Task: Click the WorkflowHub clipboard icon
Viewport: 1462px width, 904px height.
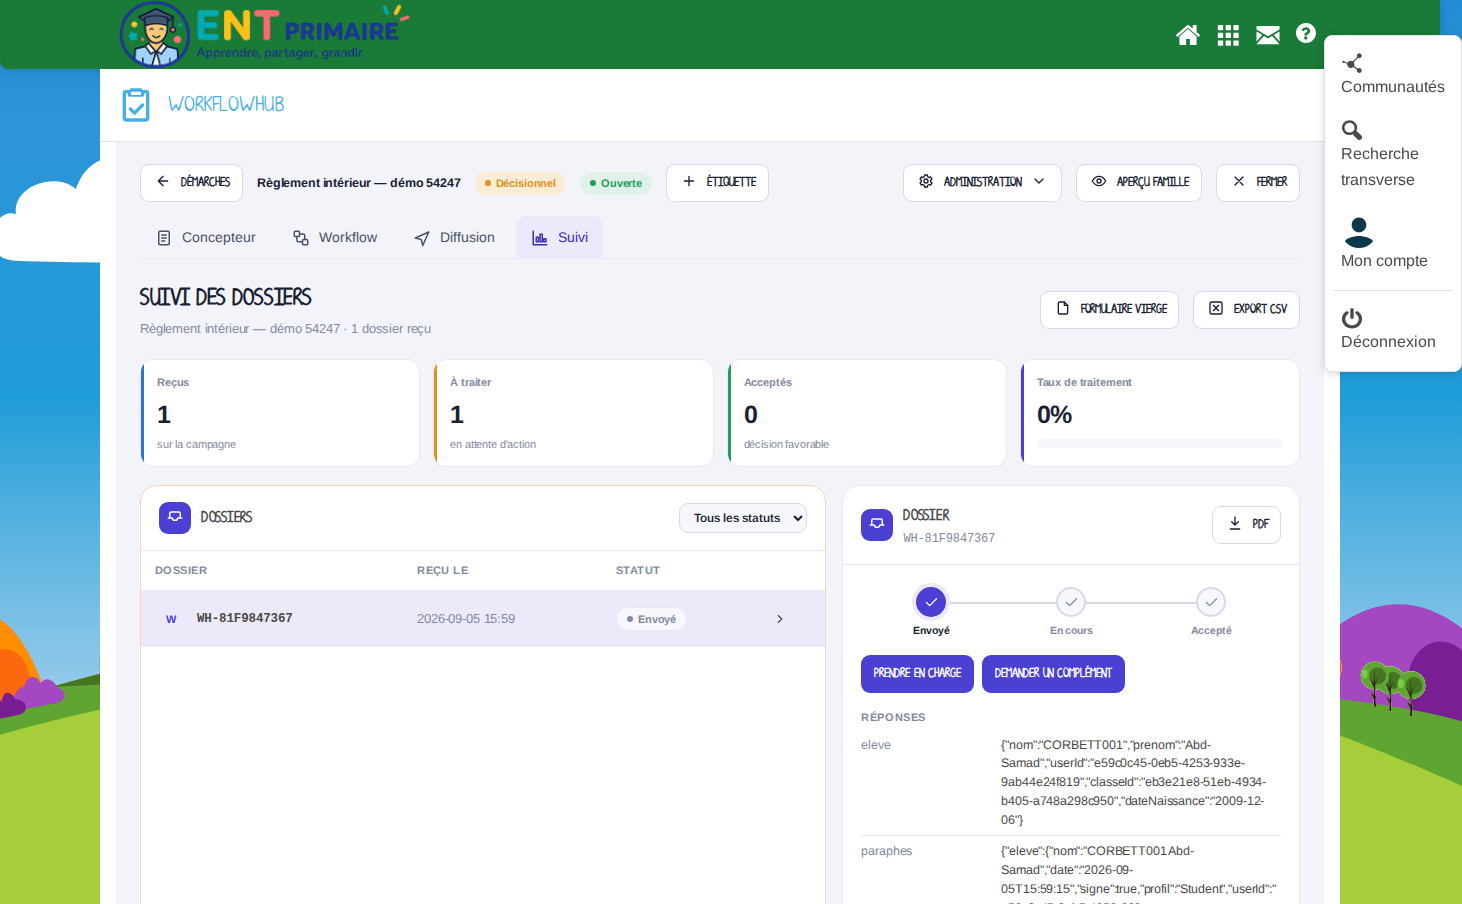Action: (136, 104)
